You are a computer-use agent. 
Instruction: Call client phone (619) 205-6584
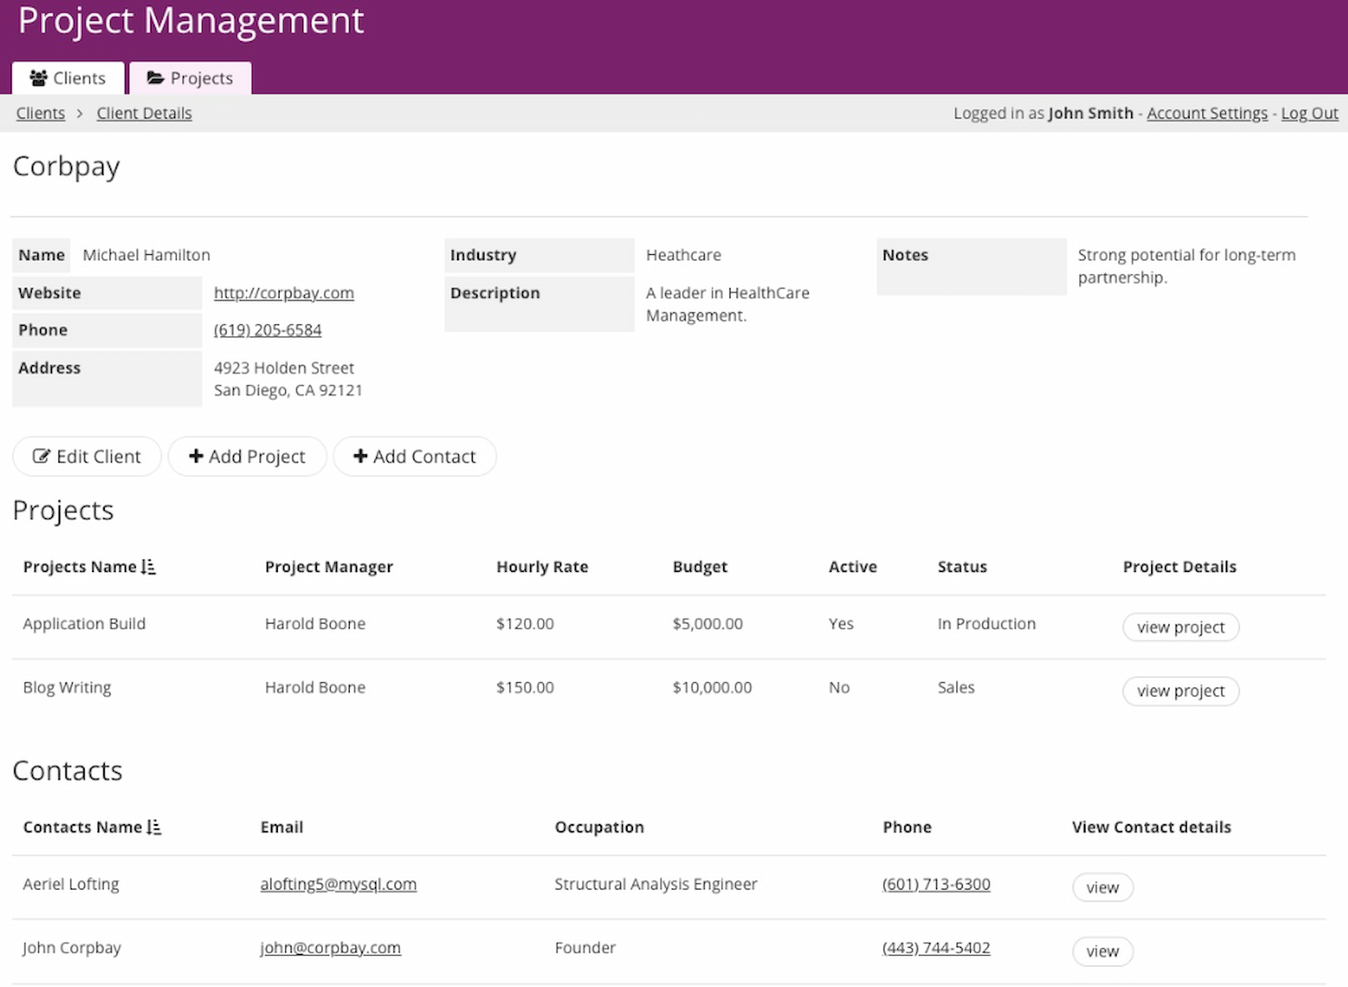[x=268, y=330]
